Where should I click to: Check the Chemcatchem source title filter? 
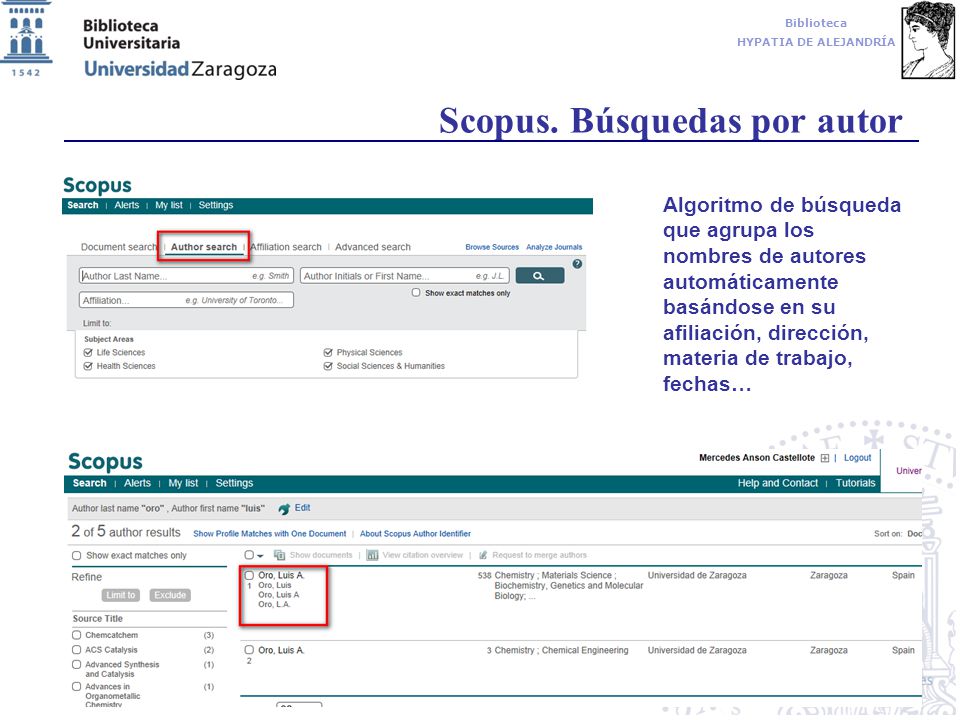(x=77, y=636)
